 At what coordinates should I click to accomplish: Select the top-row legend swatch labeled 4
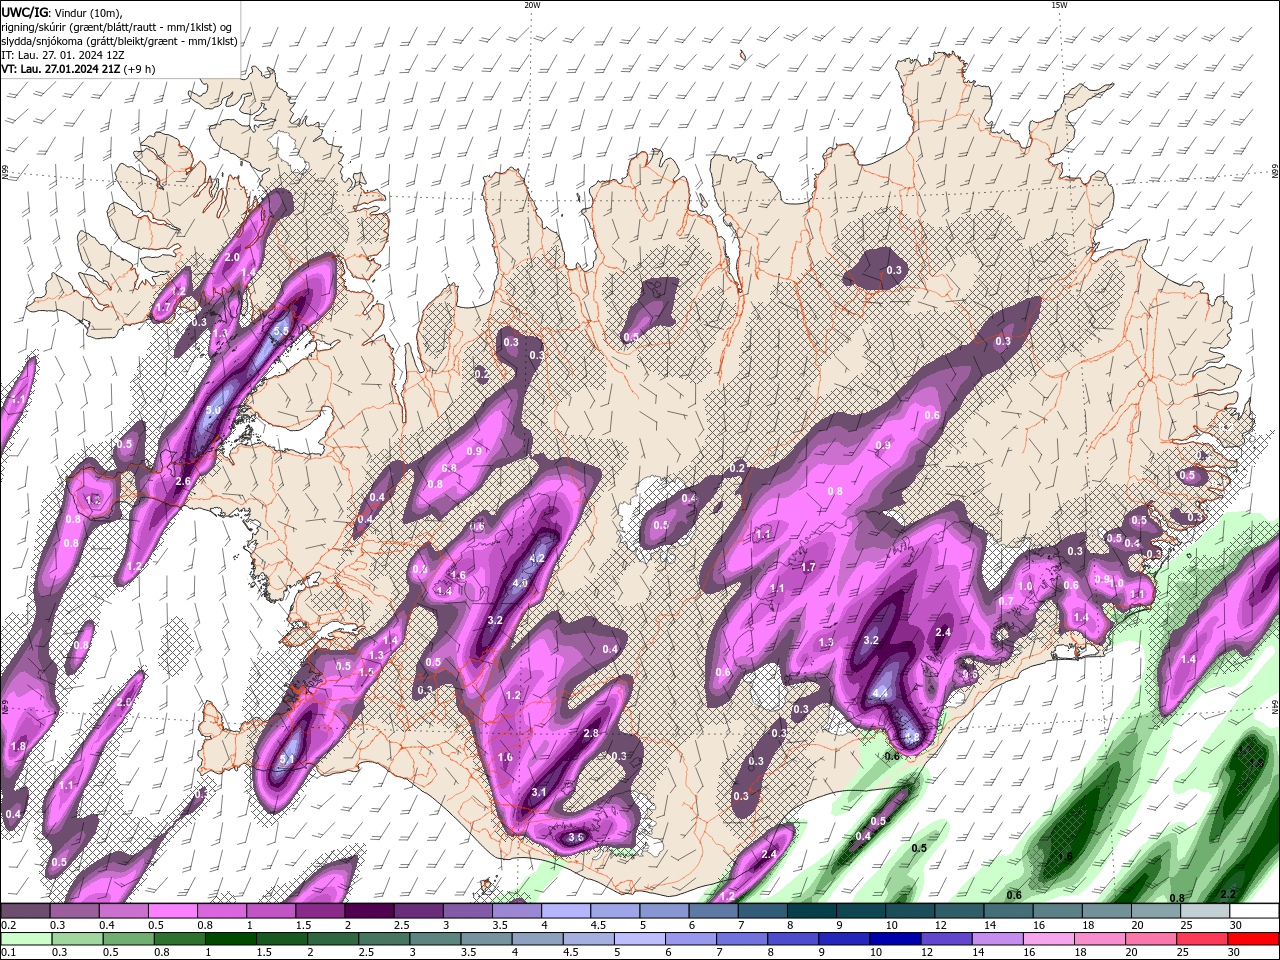(566, 911)
